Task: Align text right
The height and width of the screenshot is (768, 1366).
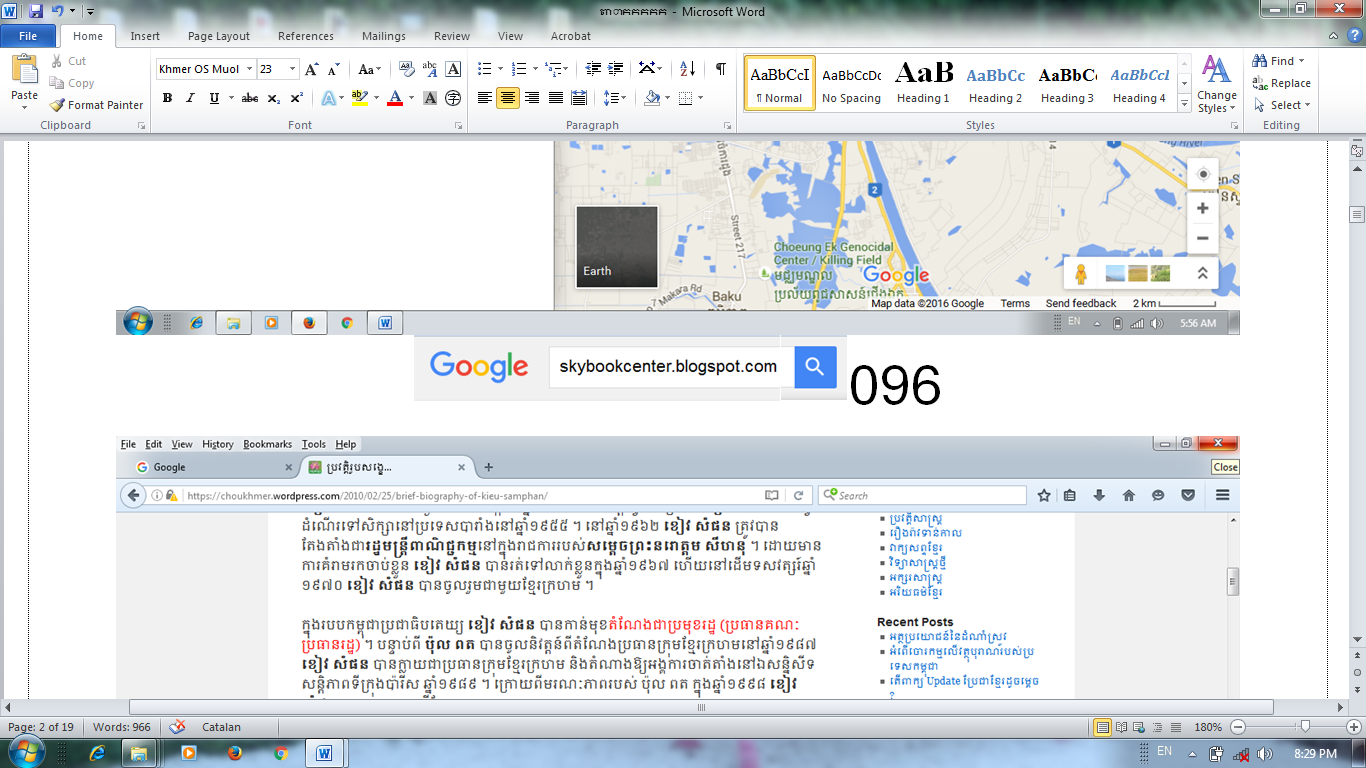Action: 532,98
